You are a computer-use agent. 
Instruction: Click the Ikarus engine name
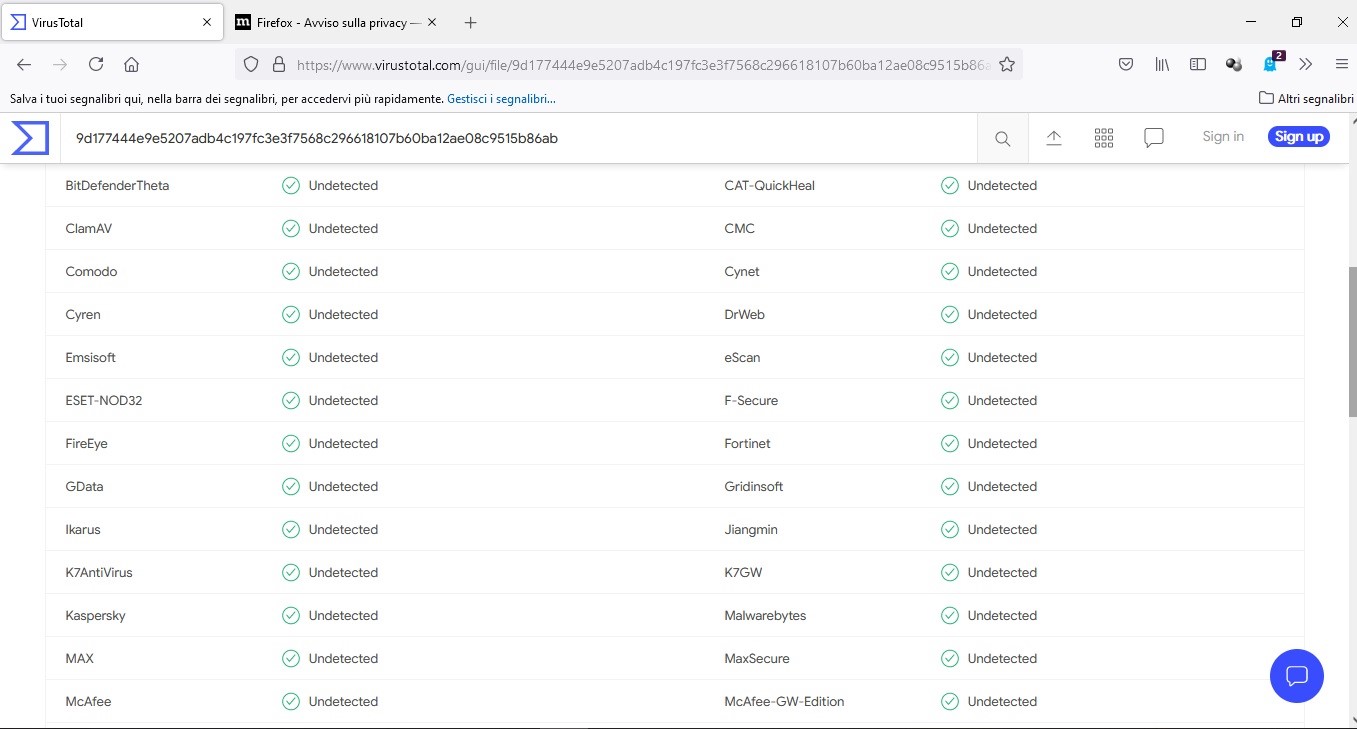click(x=83, y=530)
